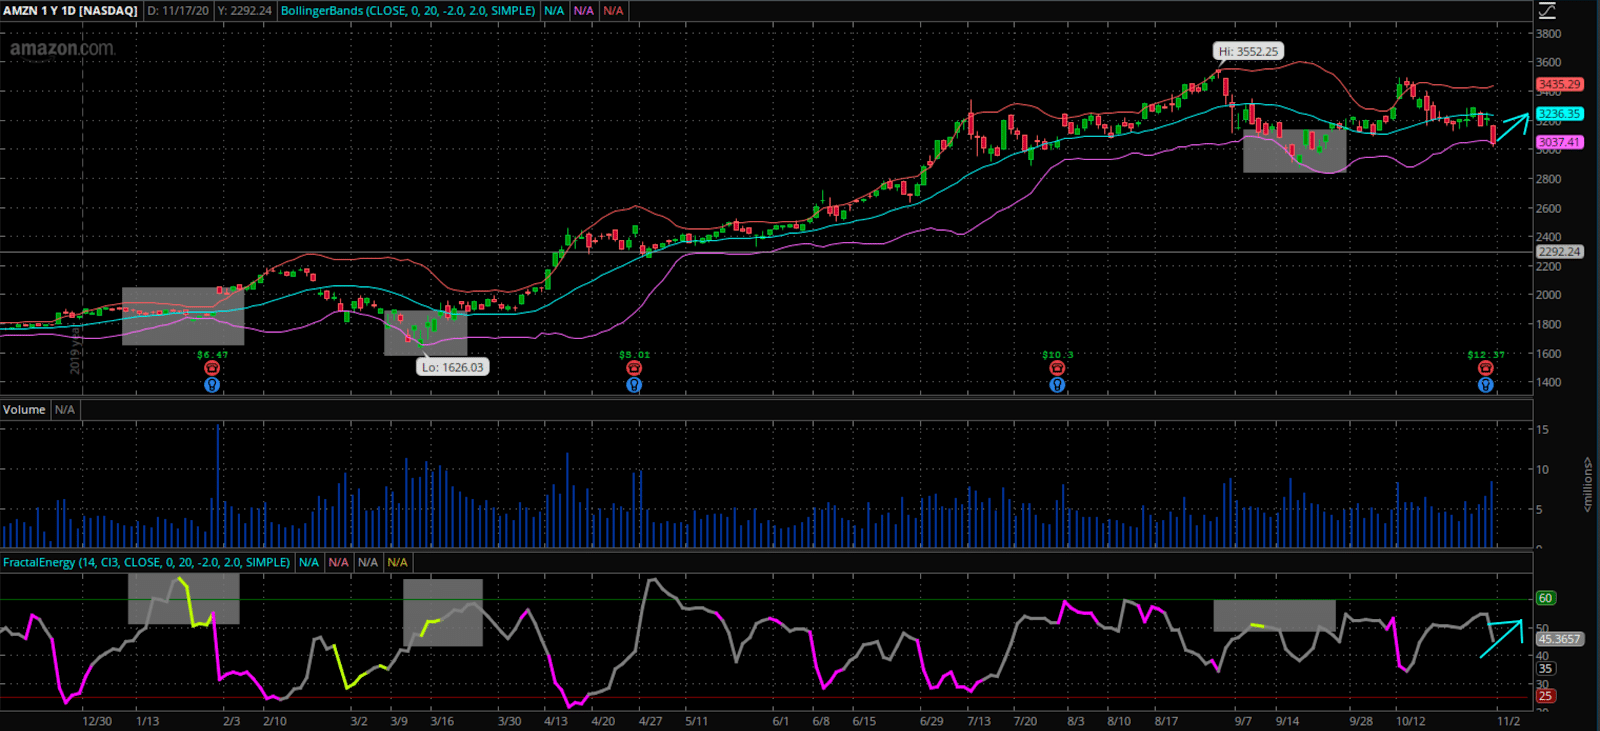Click the blue lightbulb event icon near 8/3

click(1057, 385)
